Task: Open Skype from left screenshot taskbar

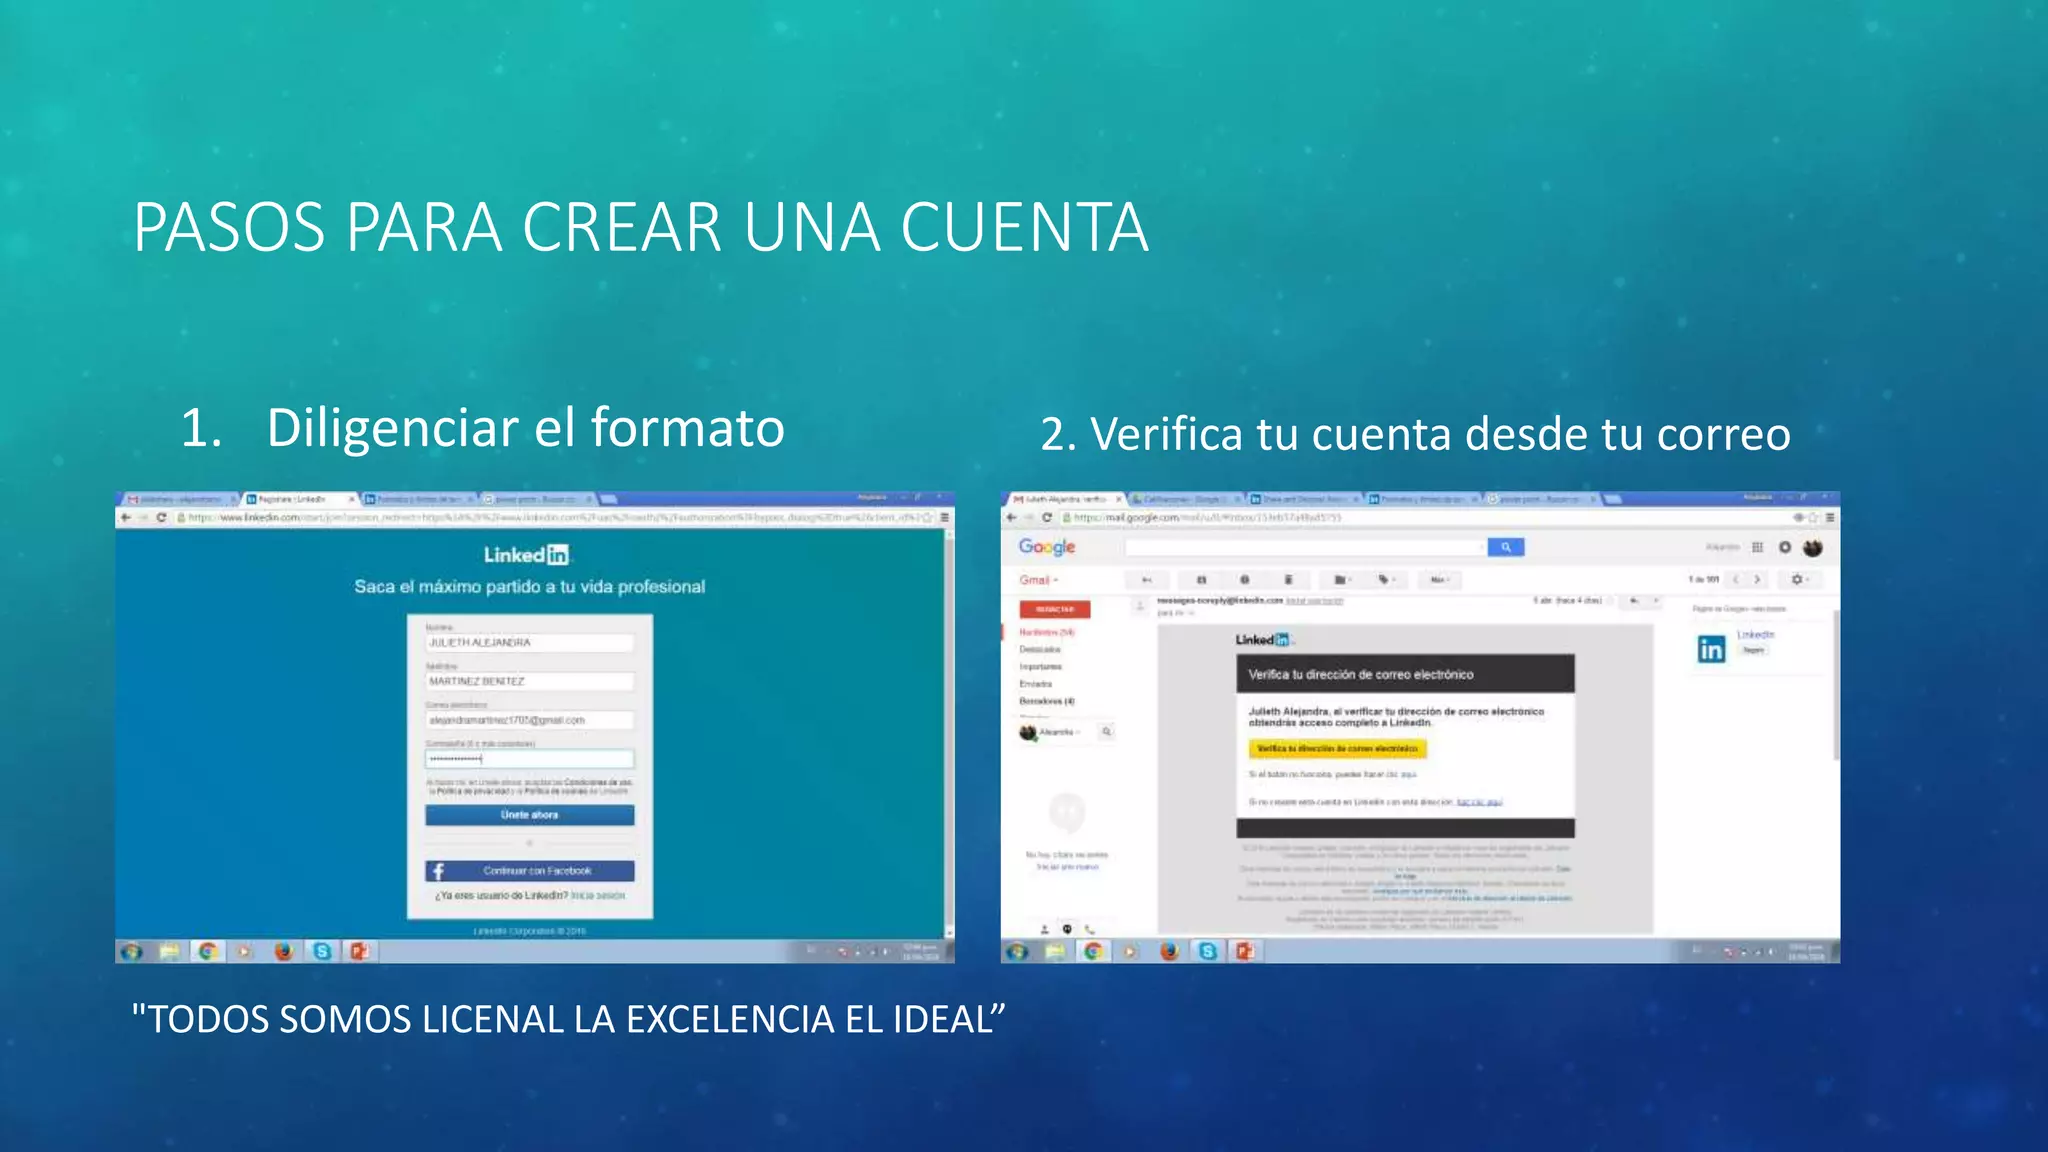Action: (322, 951)
